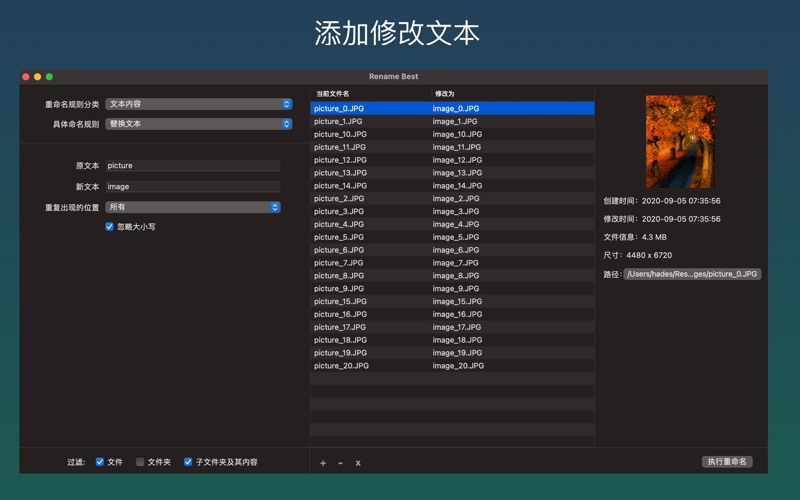
Task: Enable the 文件夹 filter checkbox
Action: pos(141,462)
